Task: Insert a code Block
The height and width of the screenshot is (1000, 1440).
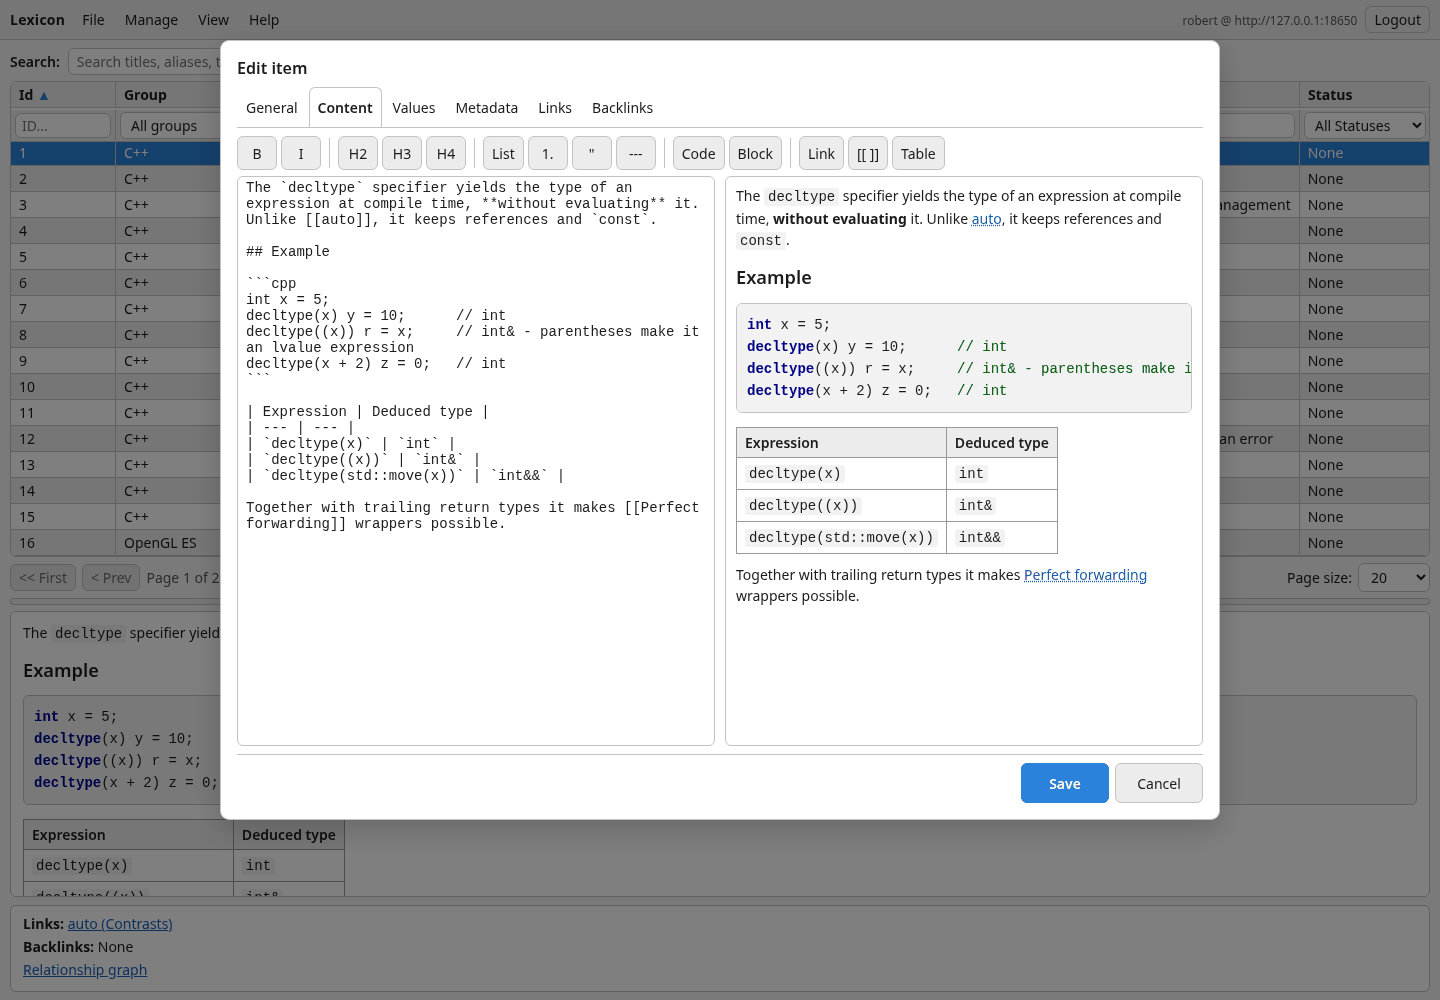Action: coord(755,154)
